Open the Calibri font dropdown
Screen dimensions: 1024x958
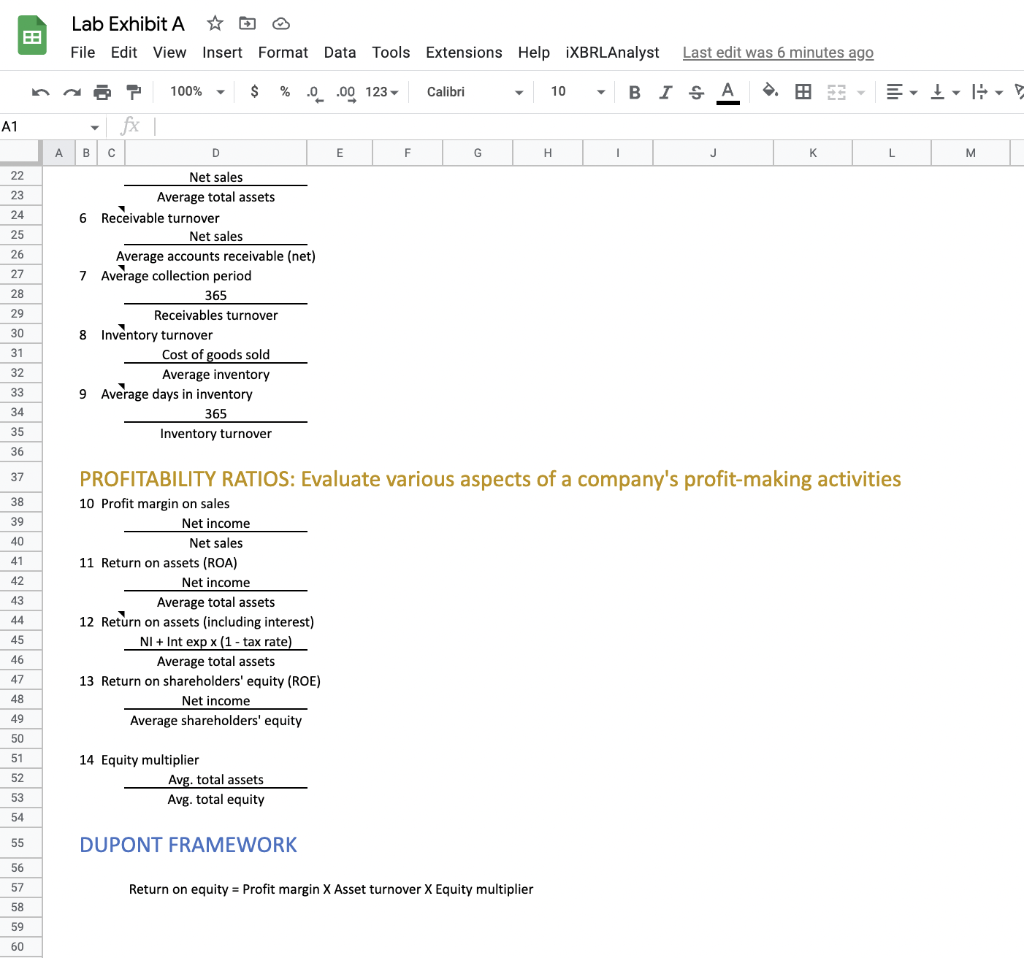[x=470, y=91]
